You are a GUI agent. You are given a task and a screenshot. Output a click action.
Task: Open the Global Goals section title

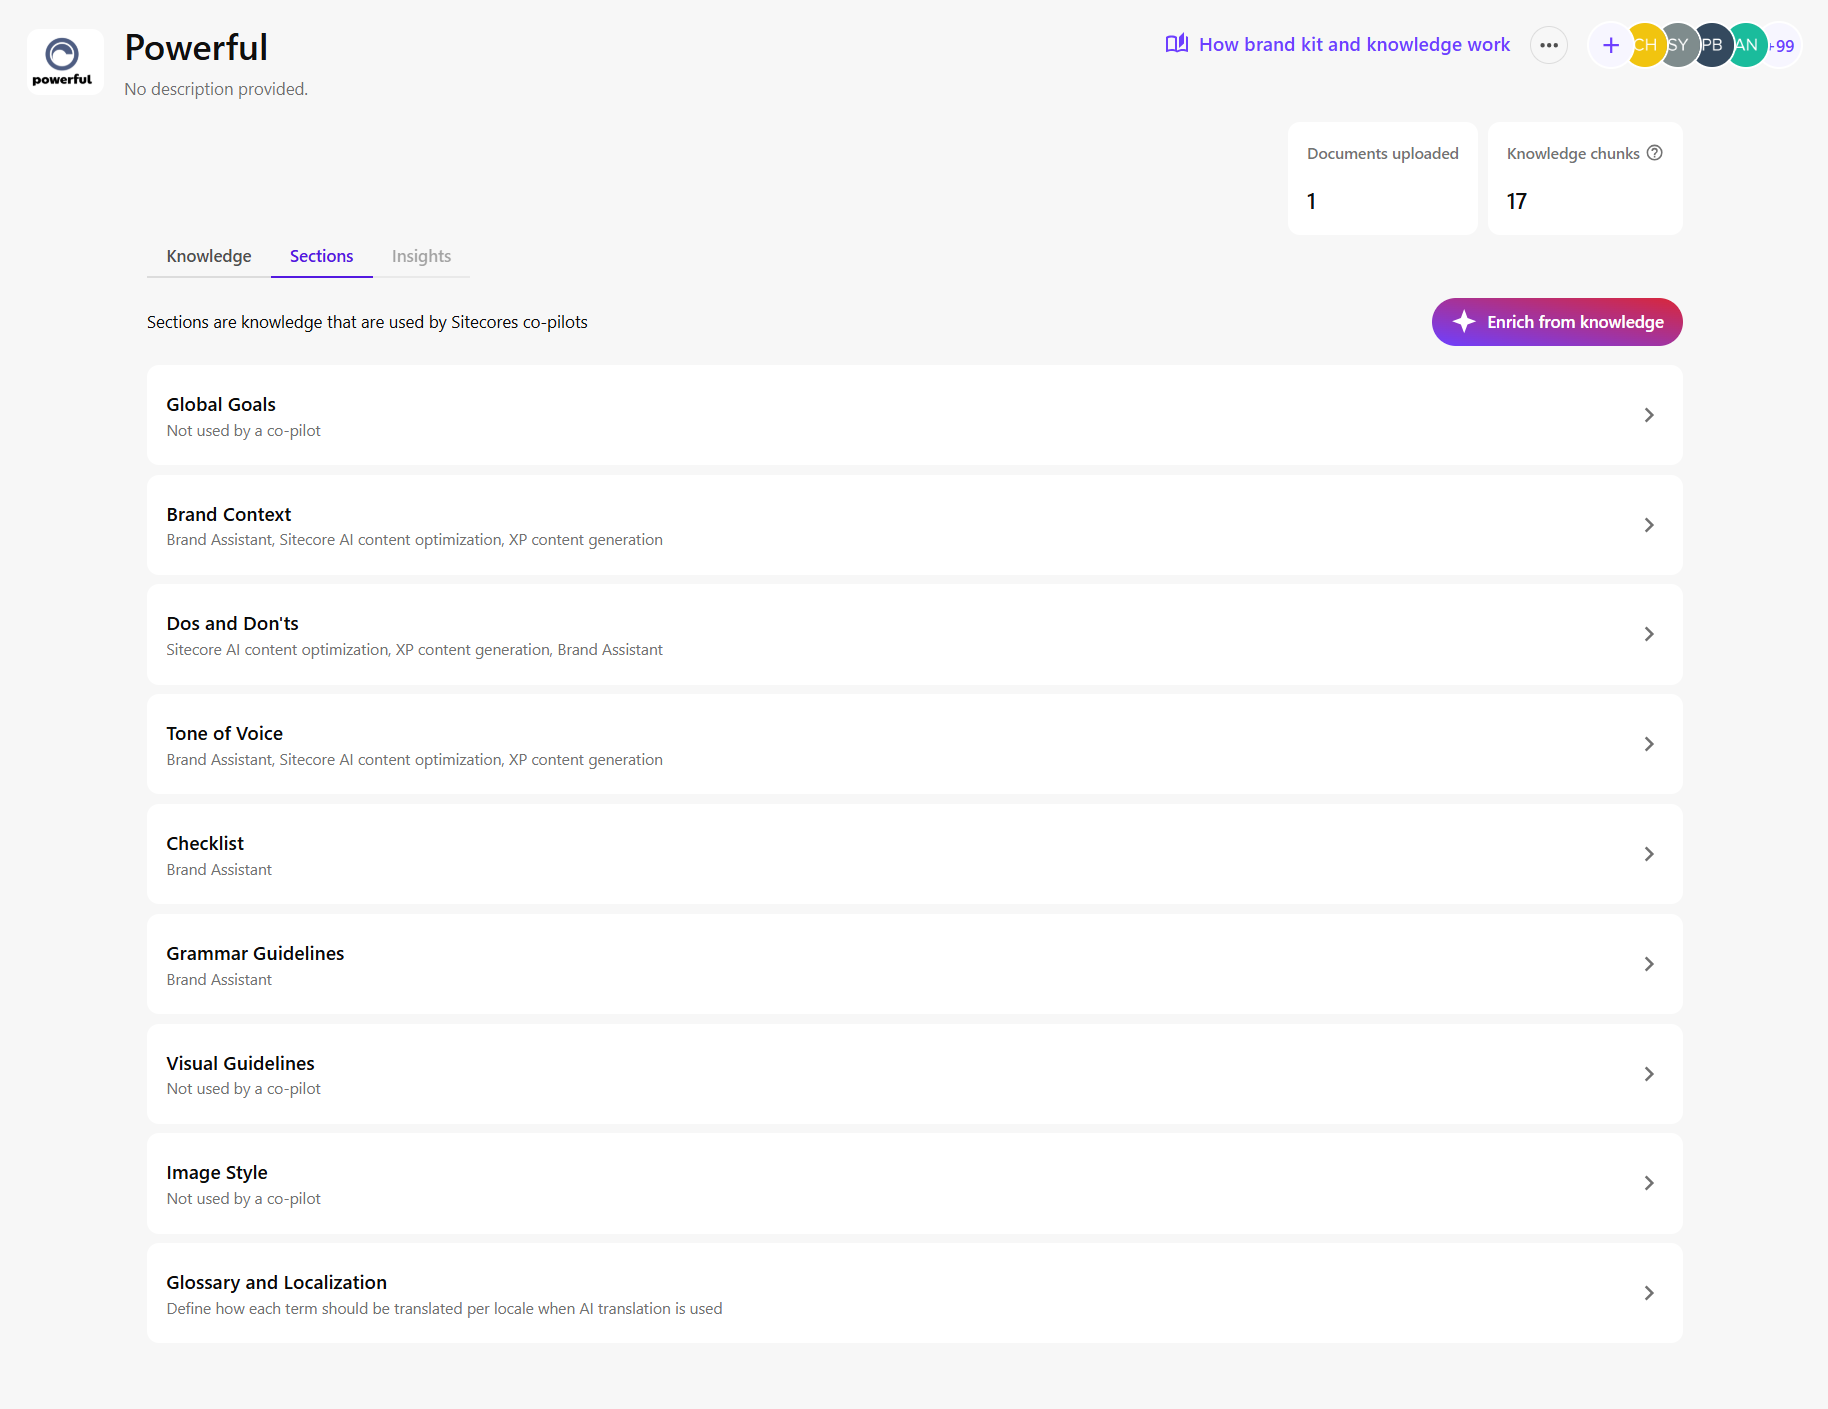point(221,404)
